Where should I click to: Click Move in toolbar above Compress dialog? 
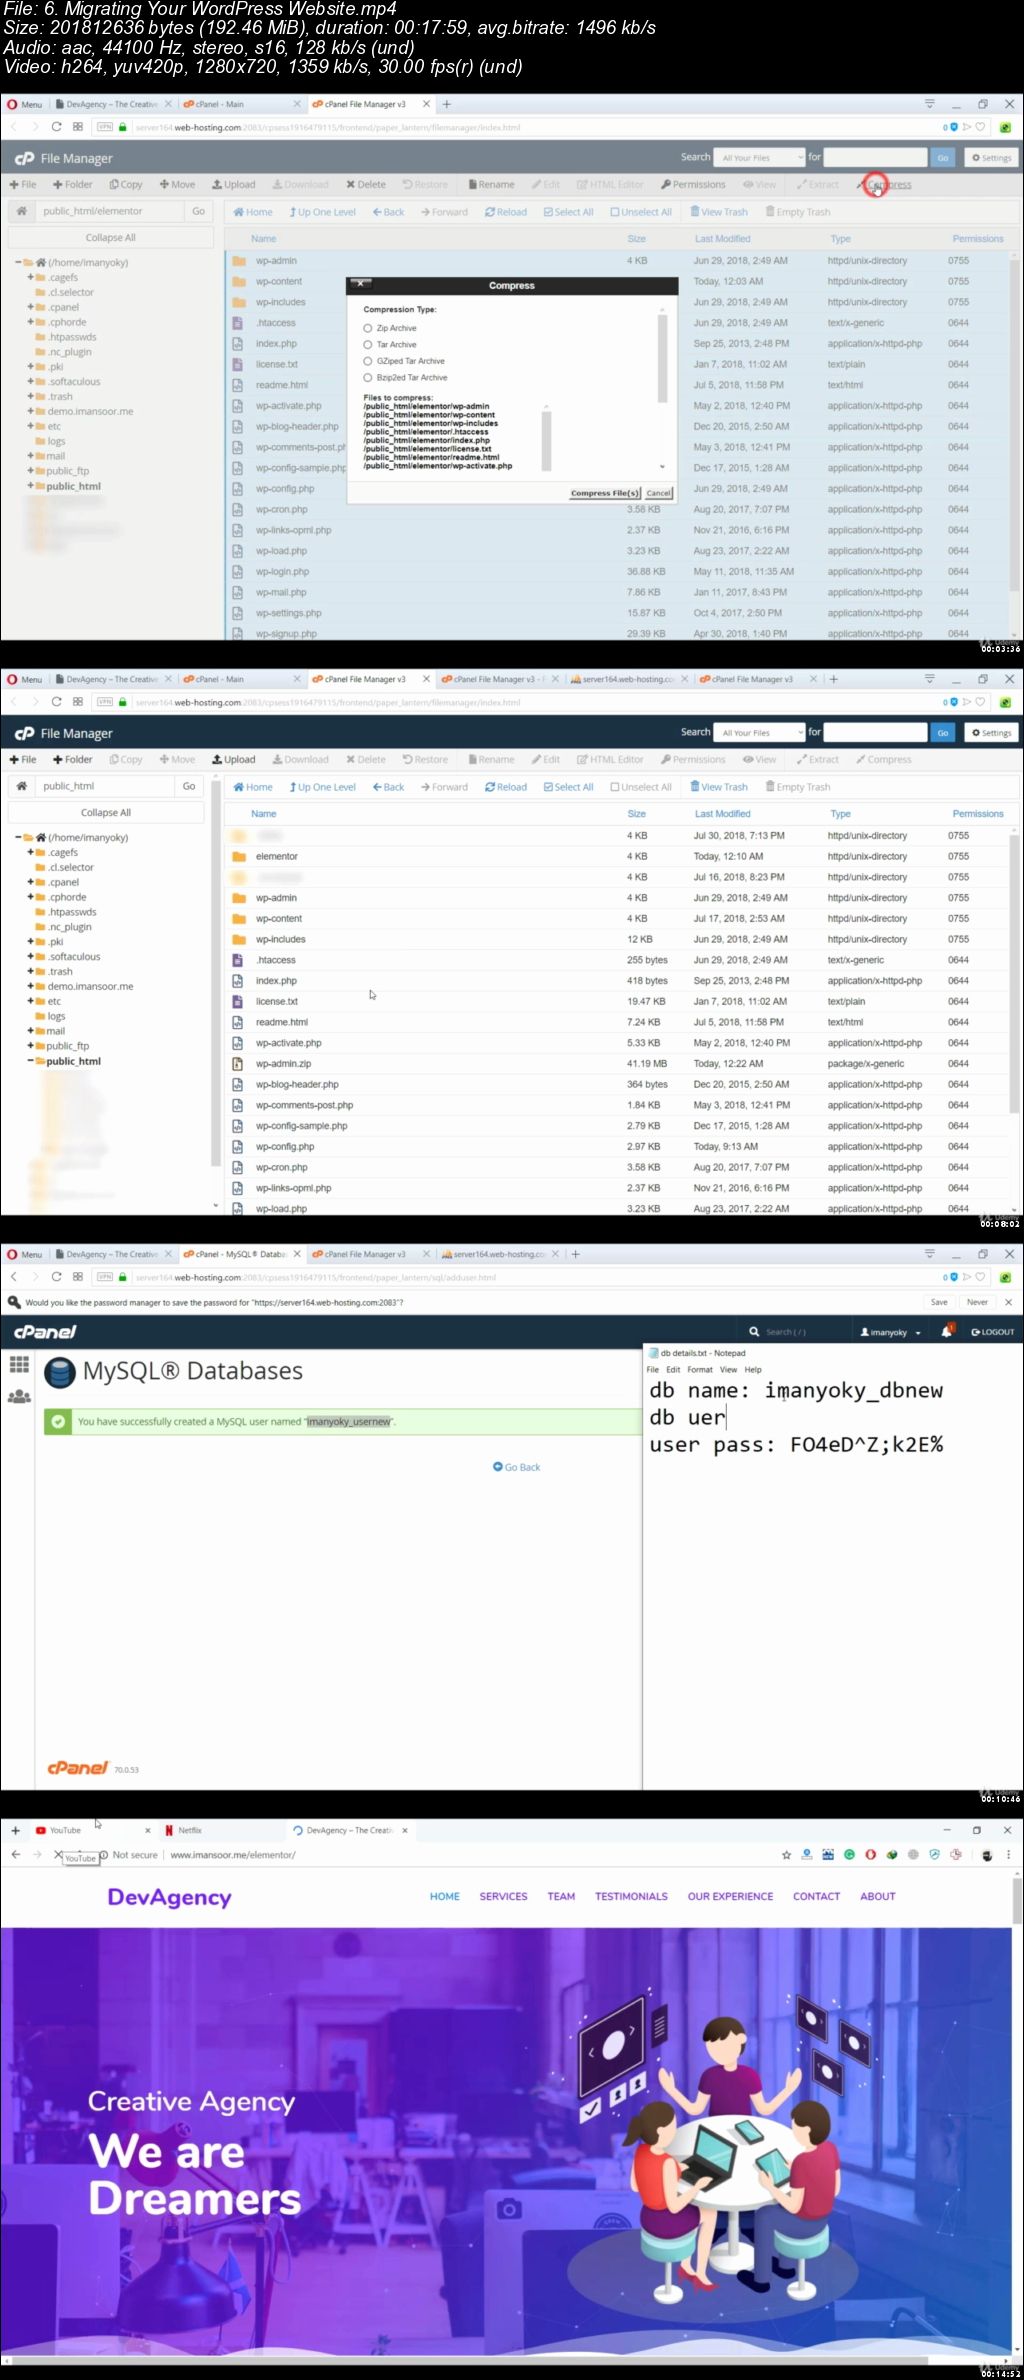178,185
